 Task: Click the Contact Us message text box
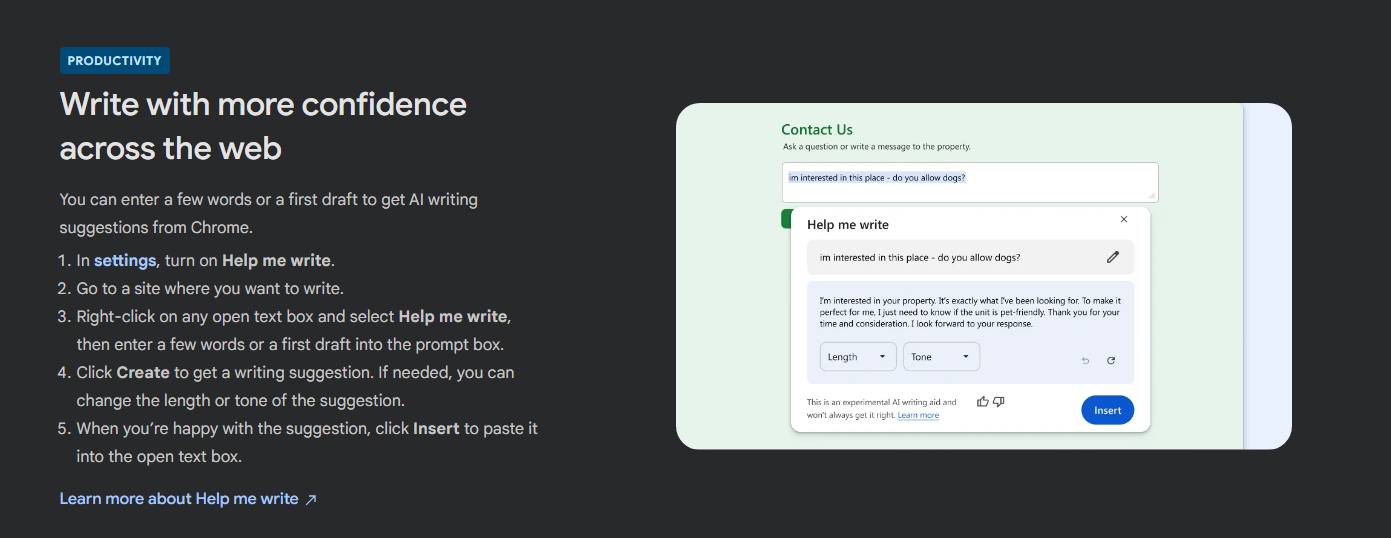tap(969, 182)
